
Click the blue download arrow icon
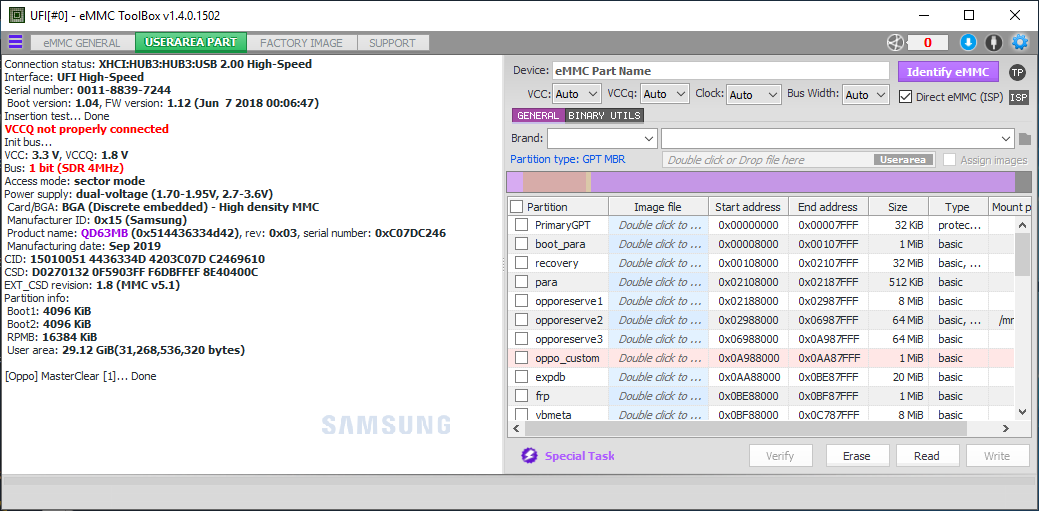tap(969, 43)
